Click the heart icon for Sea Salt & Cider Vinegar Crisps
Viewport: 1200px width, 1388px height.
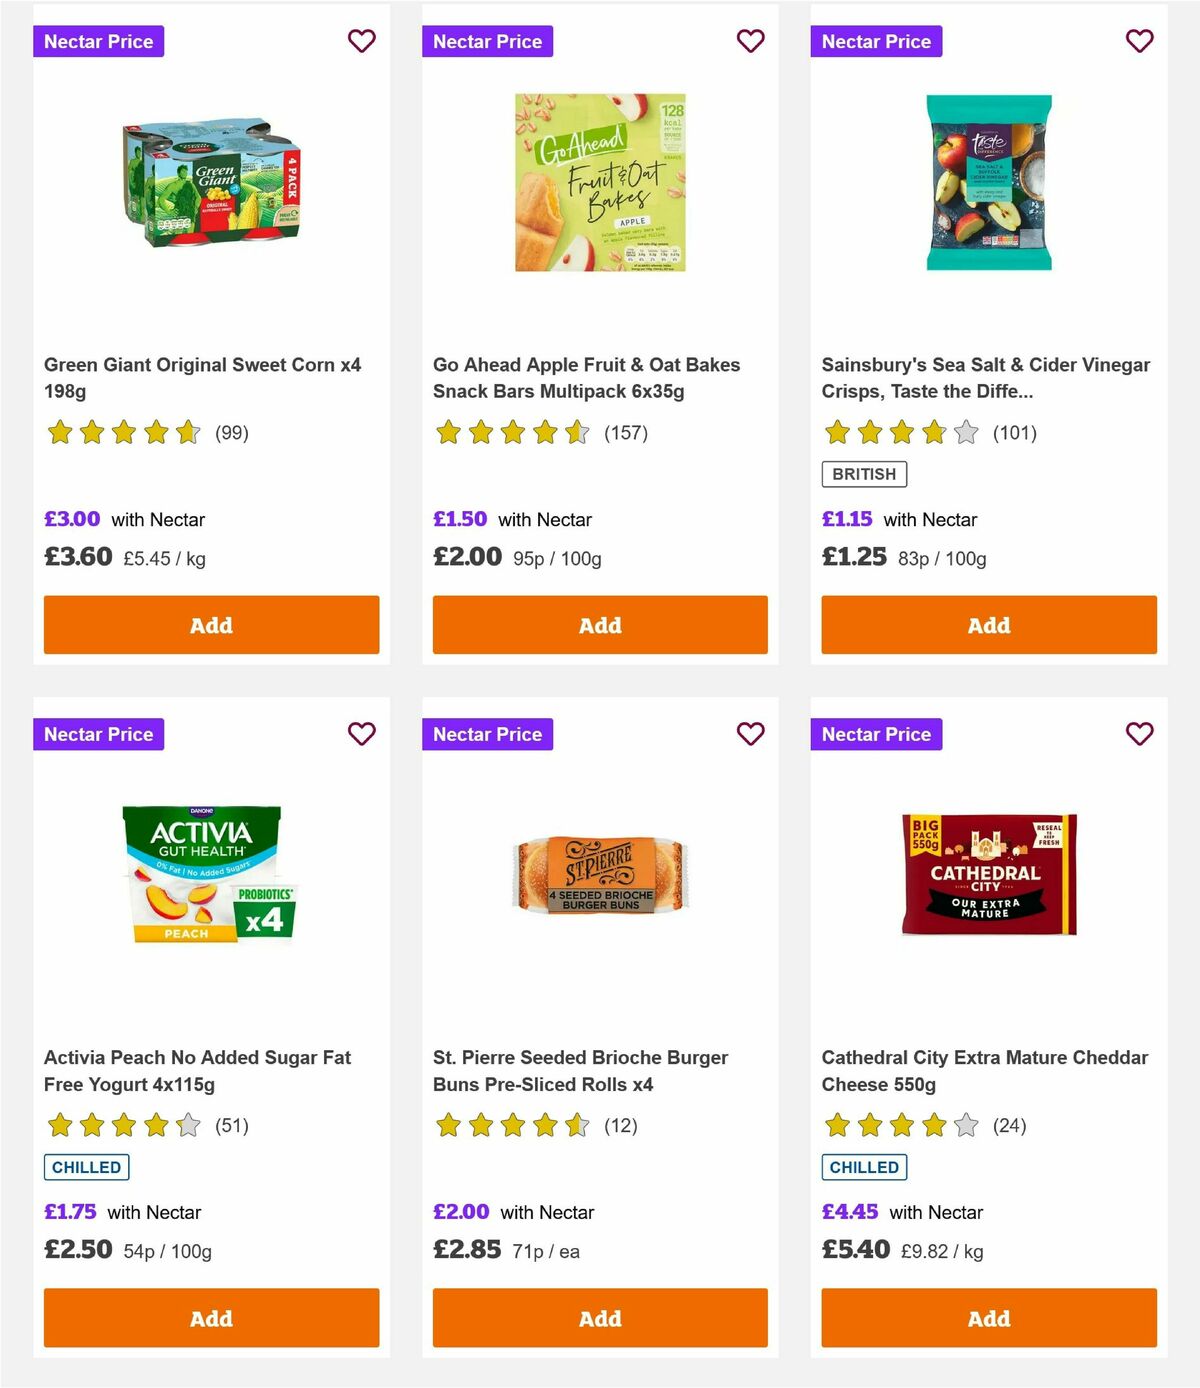[x=1139, y=41]
